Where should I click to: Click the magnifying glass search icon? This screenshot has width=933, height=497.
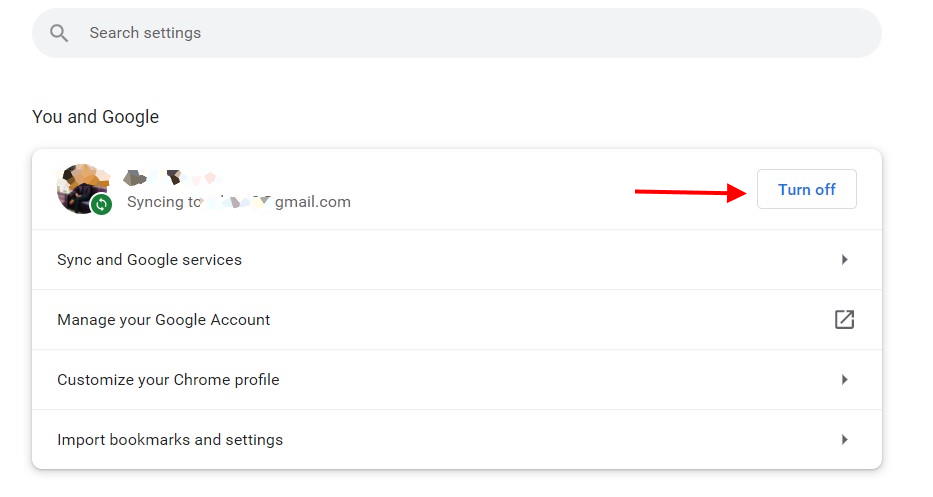59,33
